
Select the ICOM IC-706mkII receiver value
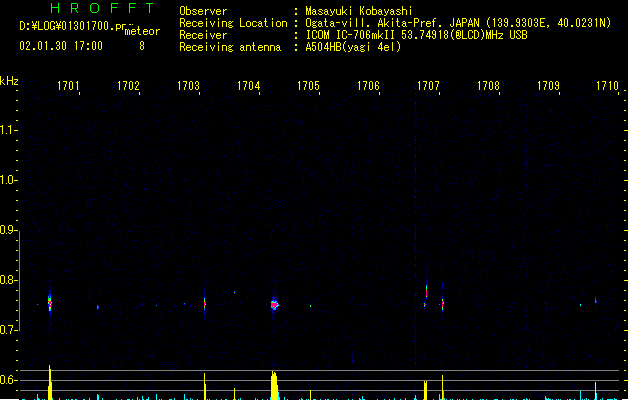(416, 35)
